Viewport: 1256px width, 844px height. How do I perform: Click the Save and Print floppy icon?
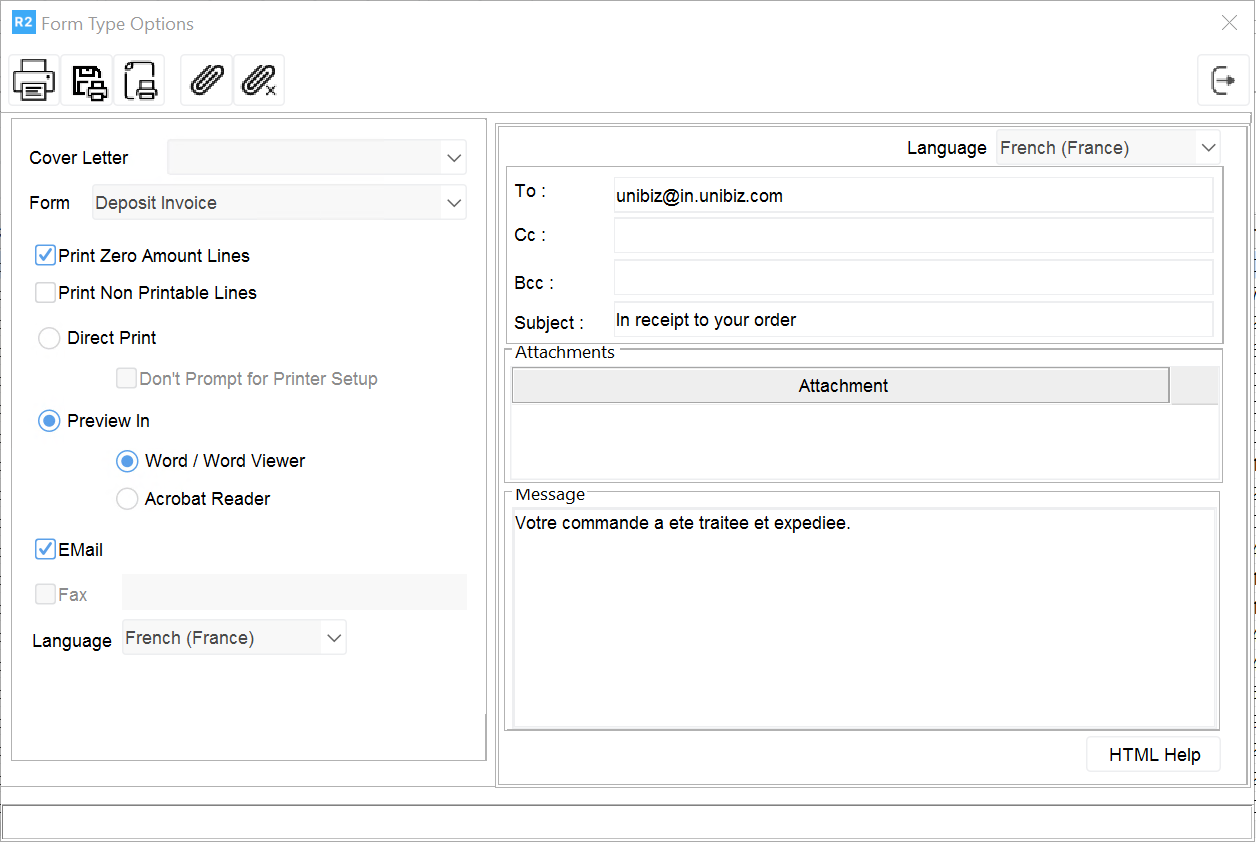[86, 80]
